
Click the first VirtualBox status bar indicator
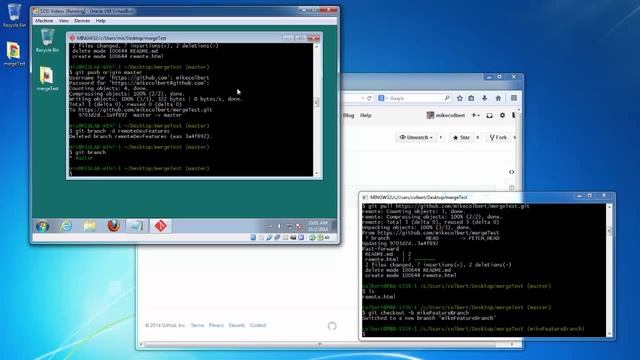point(253,237)
